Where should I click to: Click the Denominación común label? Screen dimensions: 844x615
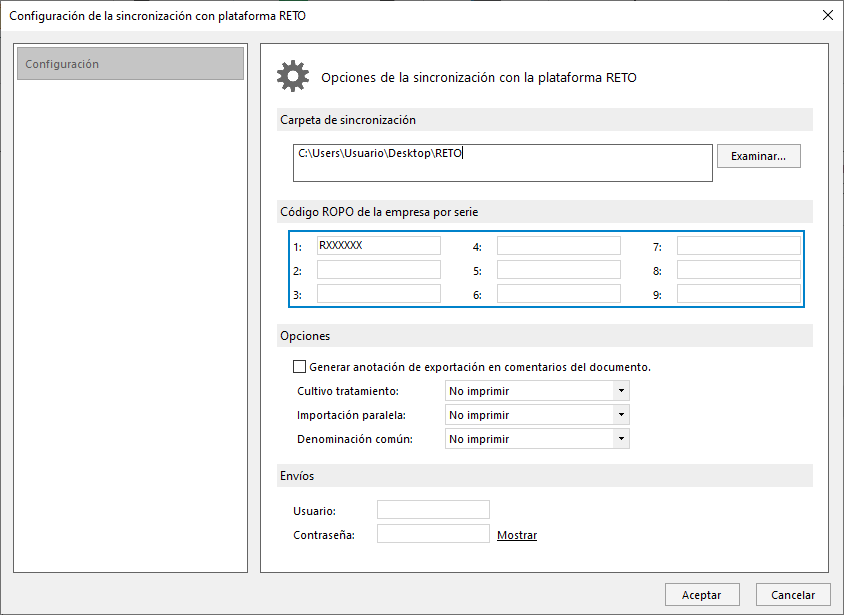tap(355, 439)
